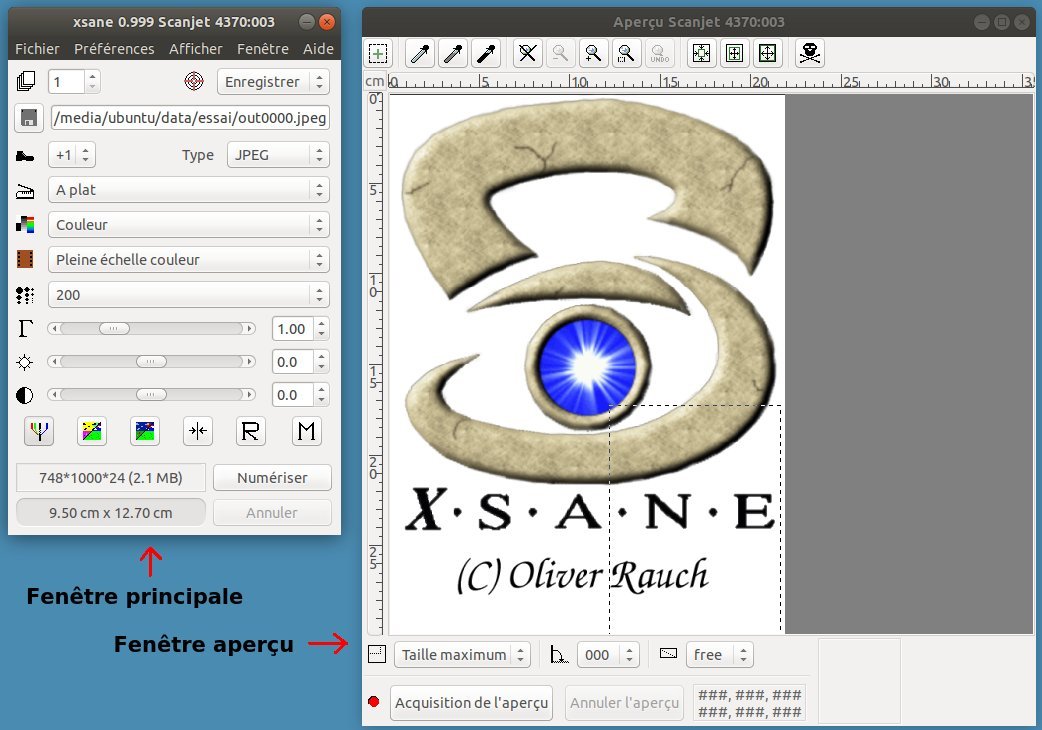Toggle the negative/invert arrows icon
The width and height of the screenshot is (1042, 730).
point(198,432)
